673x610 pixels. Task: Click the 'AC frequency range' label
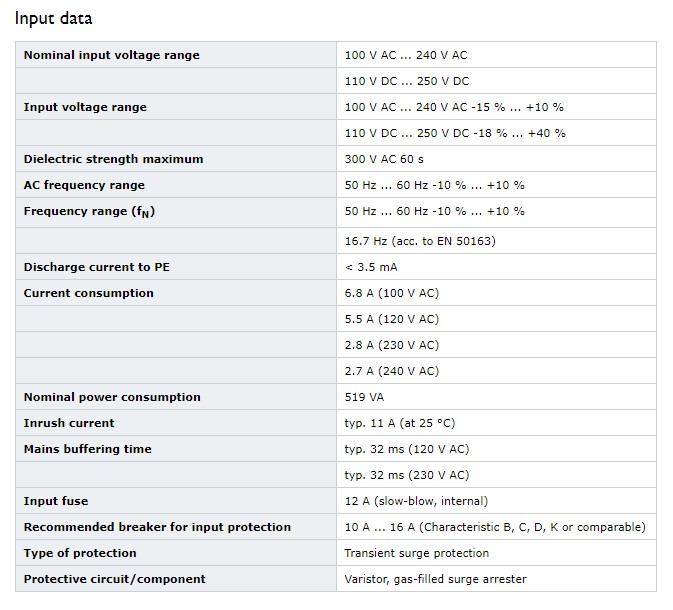tap(84, 185)
